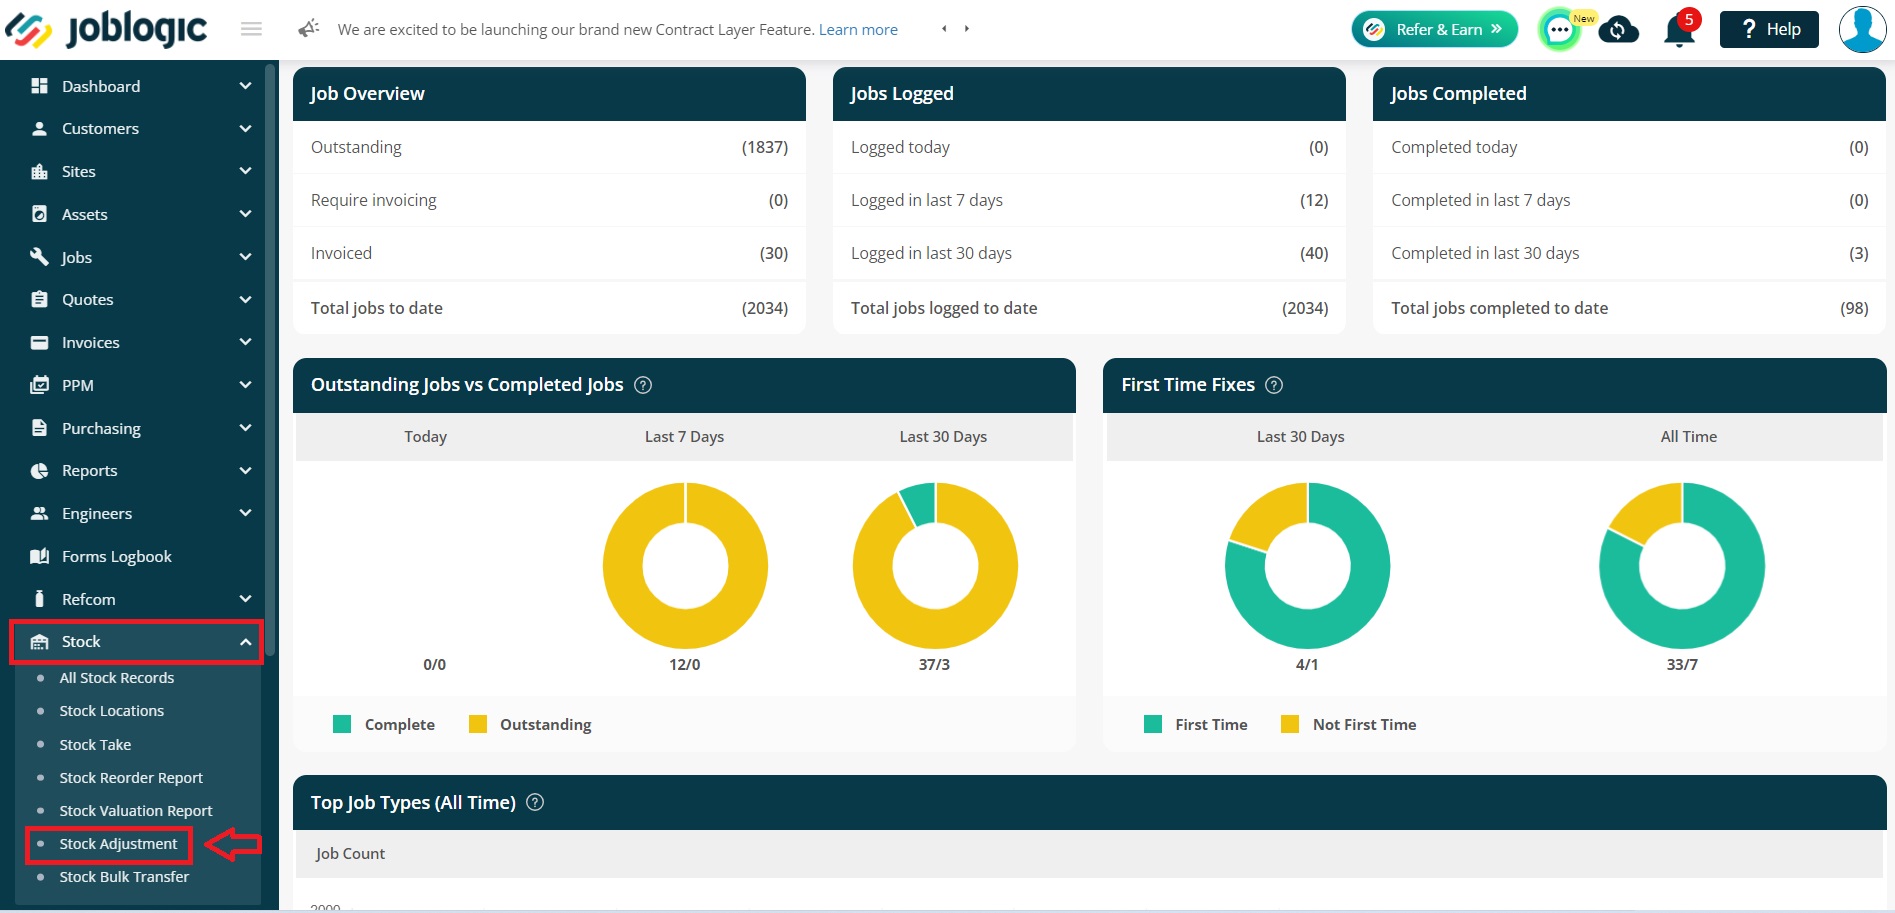
Task: Open Stock Locations
Action: pyautogui.click(x=112, y=711)
